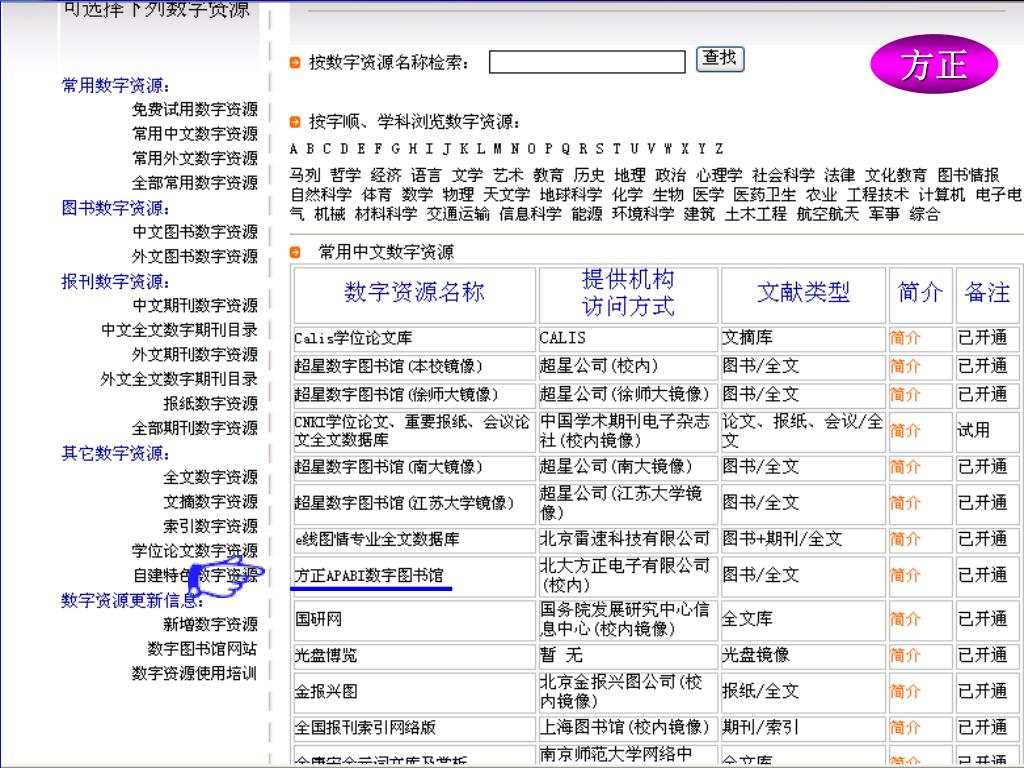Open 索引数字资源 sidebar link

[210, 526]
